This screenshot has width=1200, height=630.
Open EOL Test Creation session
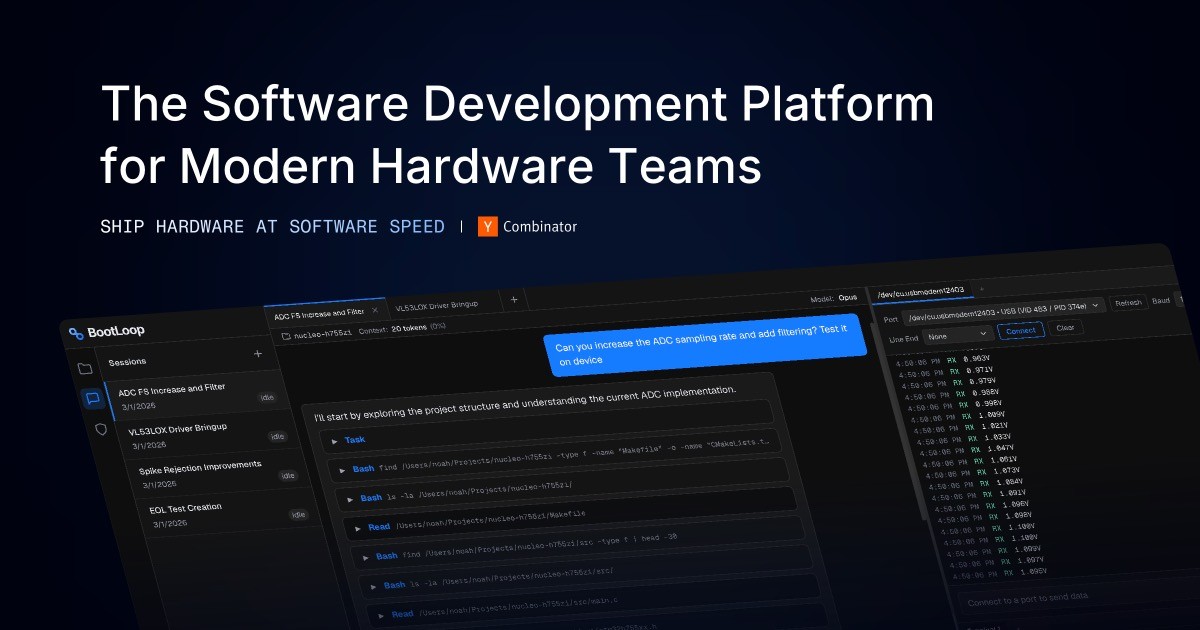[230, 514]
